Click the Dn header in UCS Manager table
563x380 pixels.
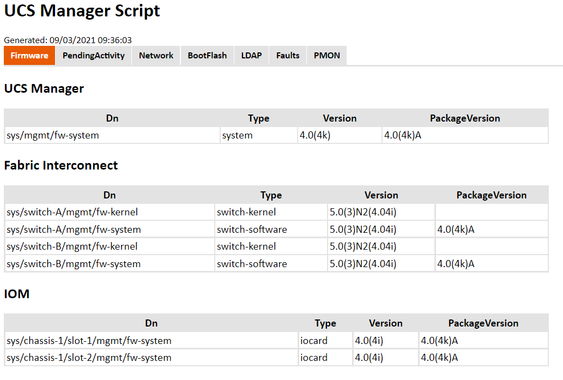(112, 118)
